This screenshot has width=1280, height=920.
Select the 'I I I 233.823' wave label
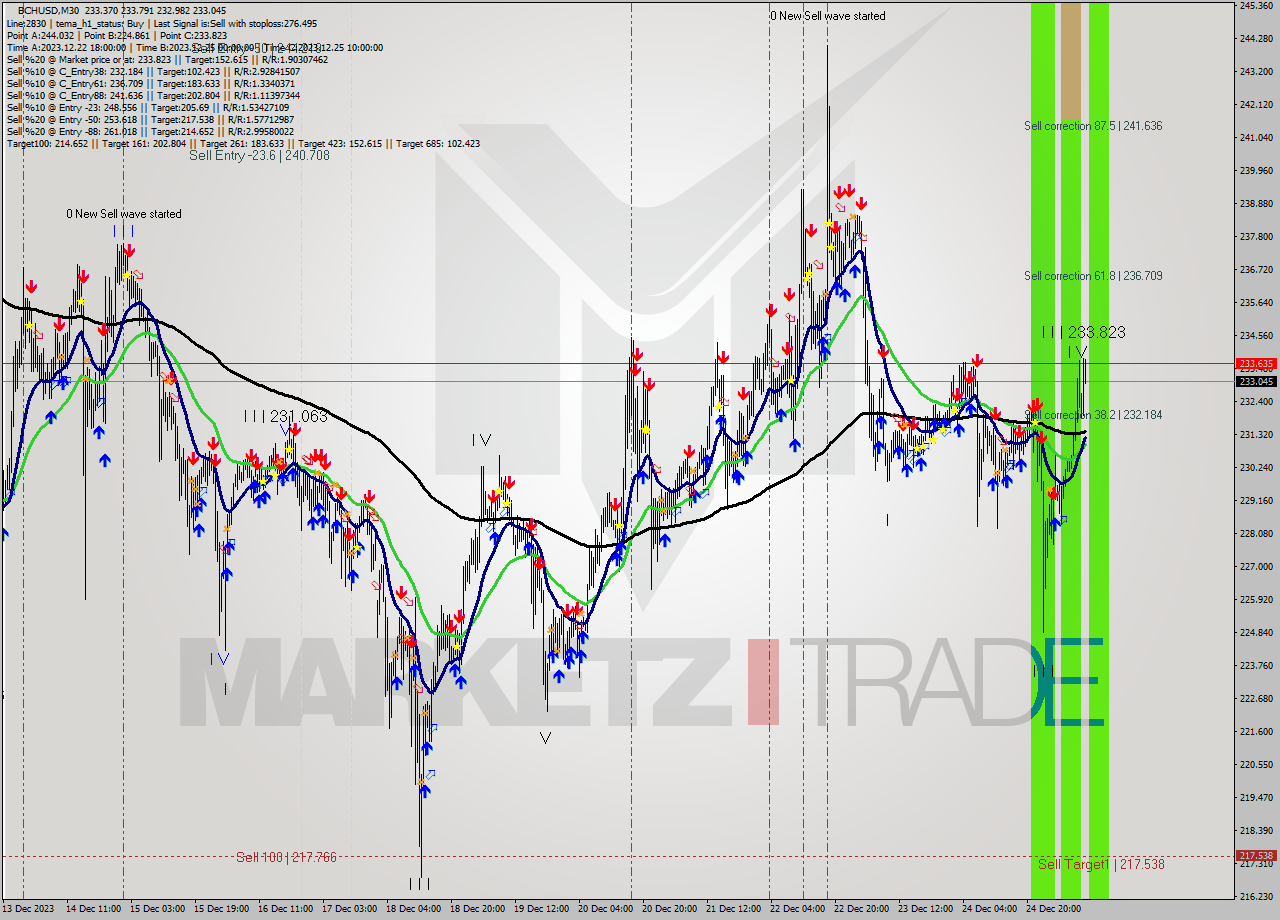pos(1083,332)
